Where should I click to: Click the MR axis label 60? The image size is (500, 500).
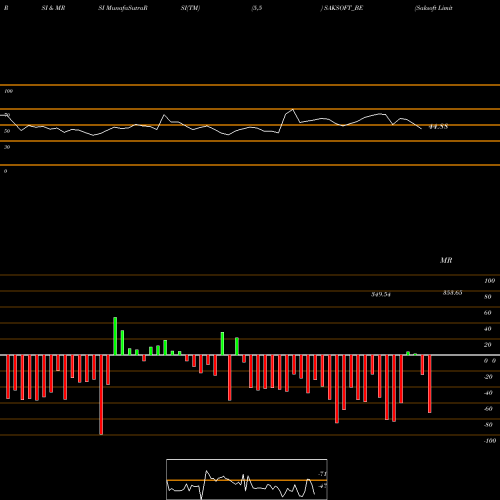(488, 313)
